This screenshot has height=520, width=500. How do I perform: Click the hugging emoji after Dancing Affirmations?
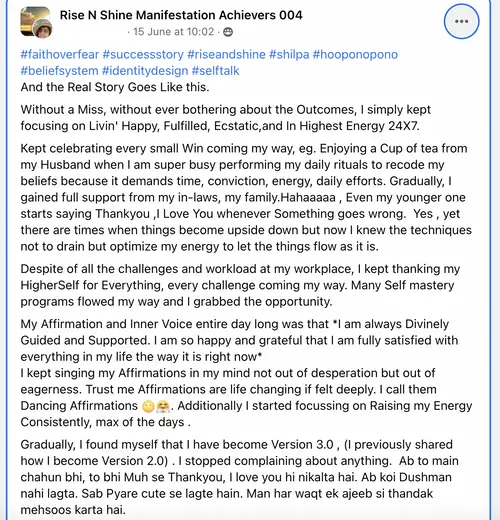tap(163, 406)
